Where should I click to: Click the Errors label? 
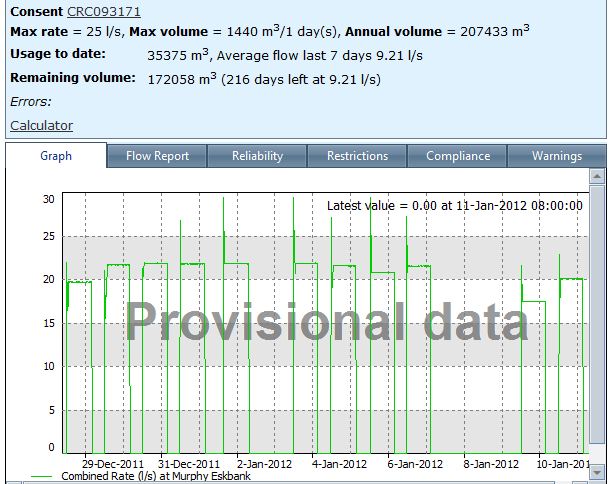31,102
